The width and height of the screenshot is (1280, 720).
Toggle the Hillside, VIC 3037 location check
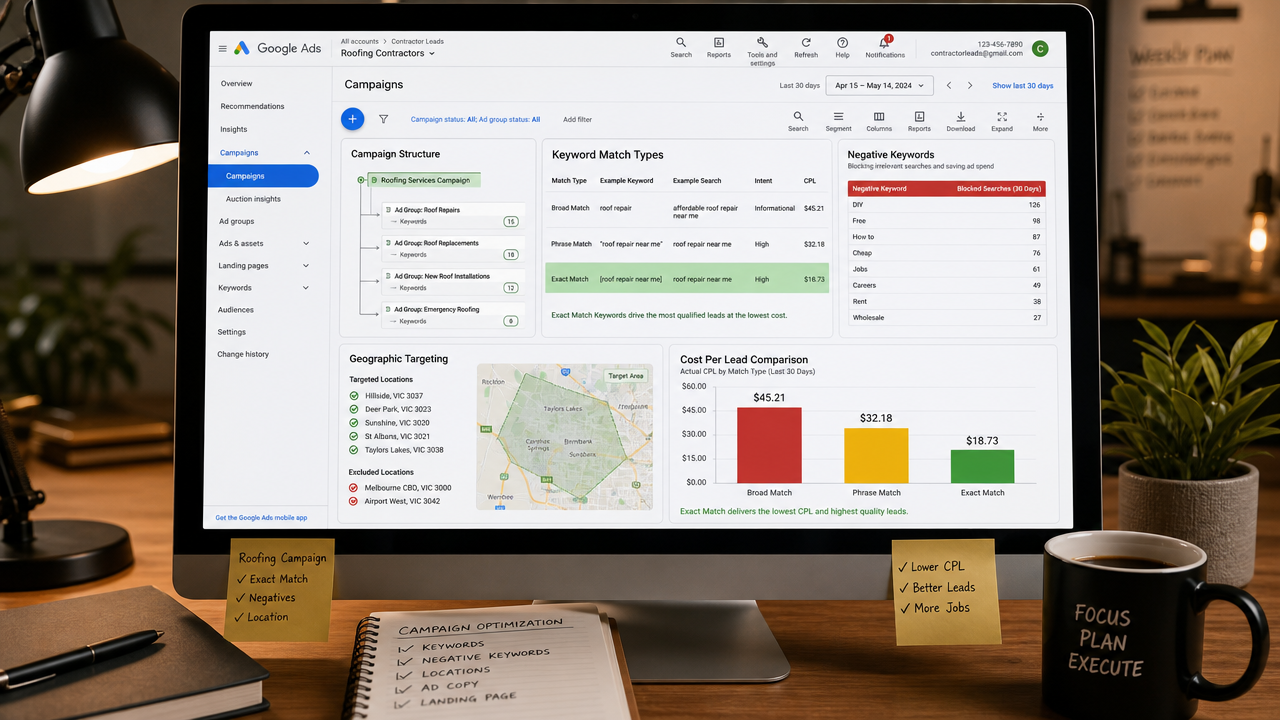[x=354, y=396]
